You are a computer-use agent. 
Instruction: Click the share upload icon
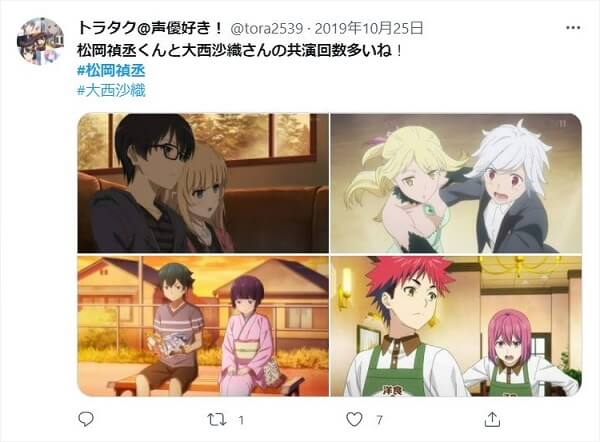click(492, 419)
